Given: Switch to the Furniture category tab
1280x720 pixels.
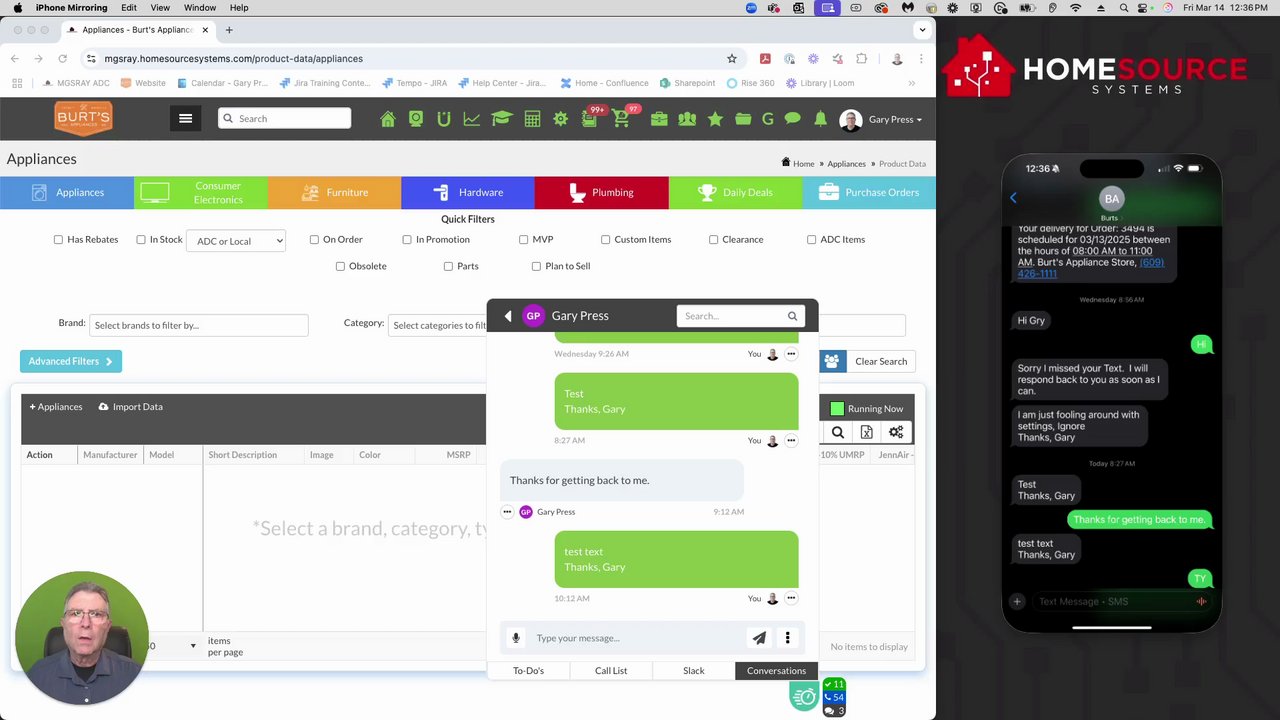Looking at the screenshot, I should [x=334, y=193].
